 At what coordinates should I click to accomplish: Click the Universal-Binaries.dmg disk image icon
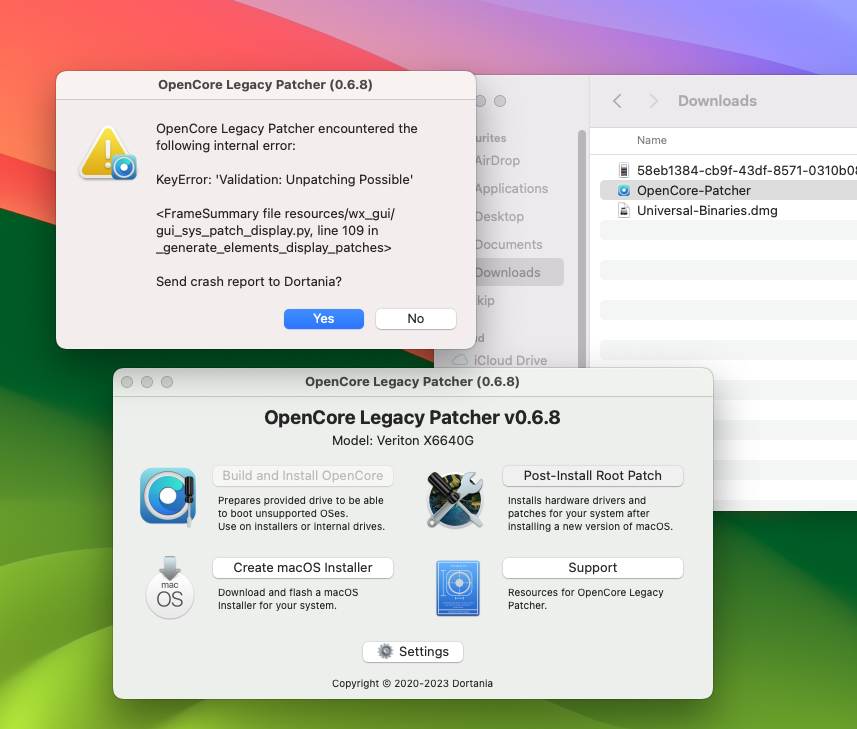(624, 210)
